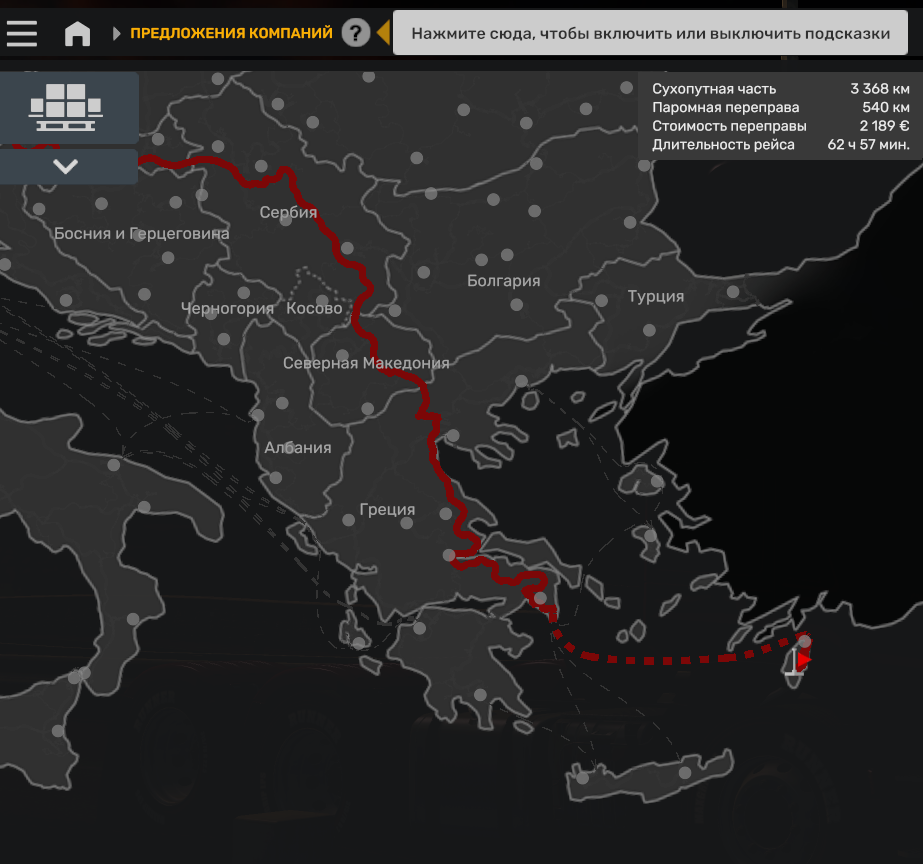Screen dimensions: 923x864
Task: Click the port anchor icon near destination
Action: pyautogui.click(x=794, y=662)
